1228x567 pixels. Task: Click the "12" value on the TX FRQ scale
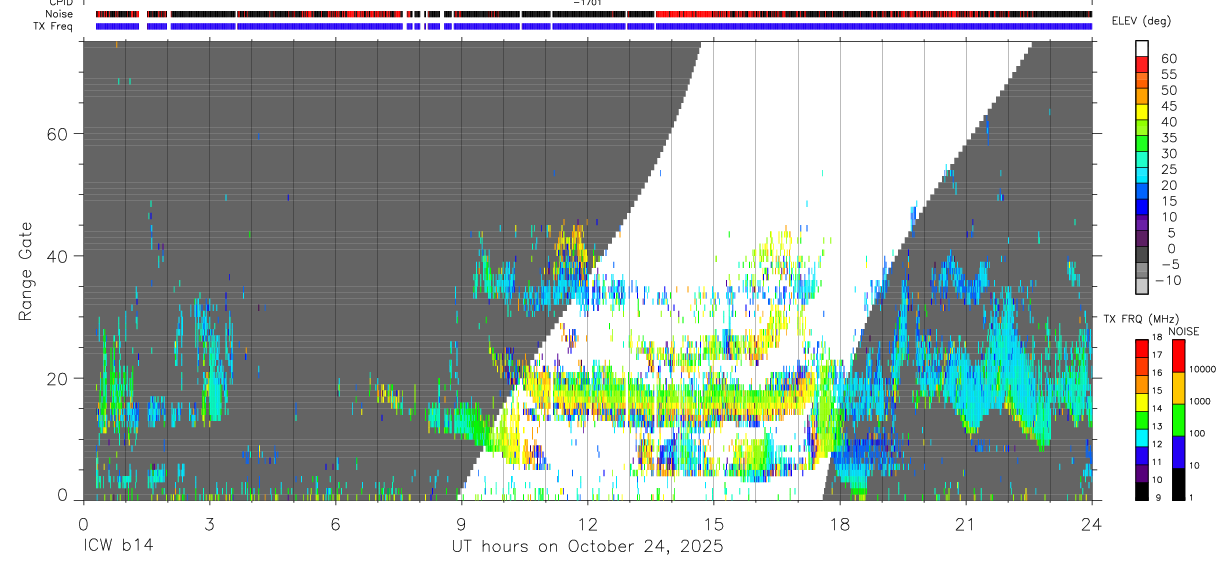pos(1157,445)
